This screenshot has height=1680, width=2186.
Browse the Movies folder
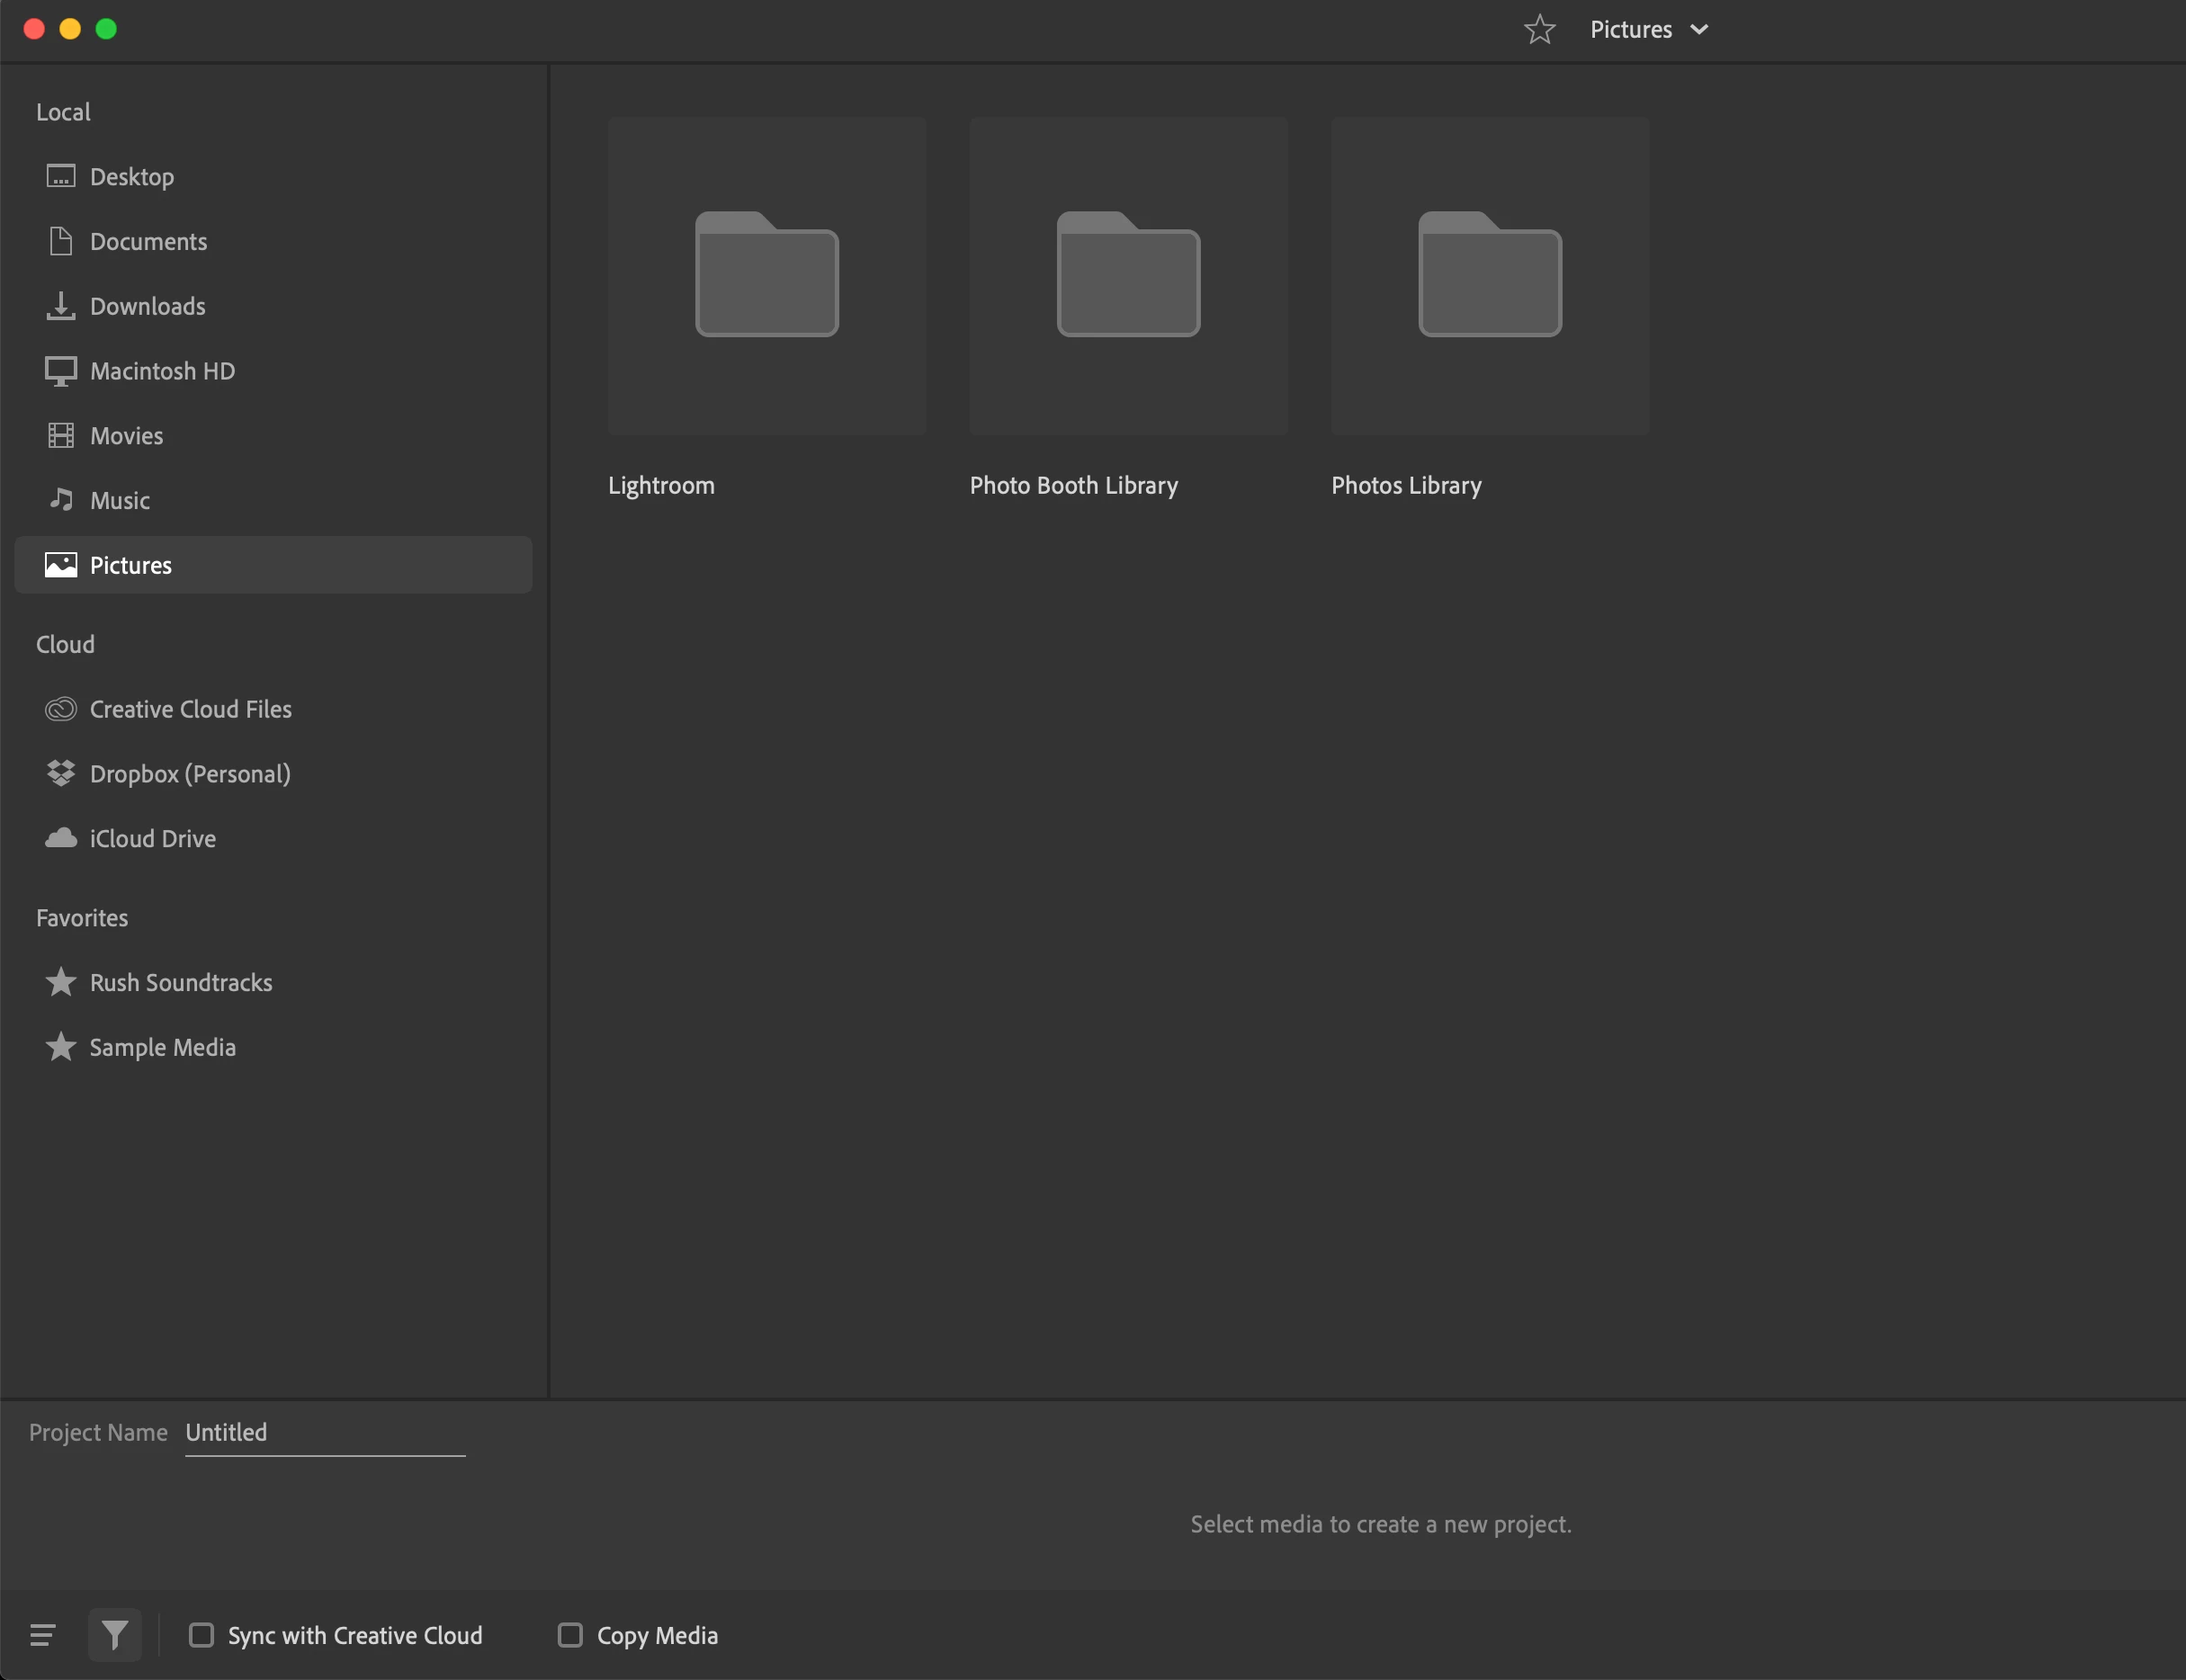click(x=126, y=436)
